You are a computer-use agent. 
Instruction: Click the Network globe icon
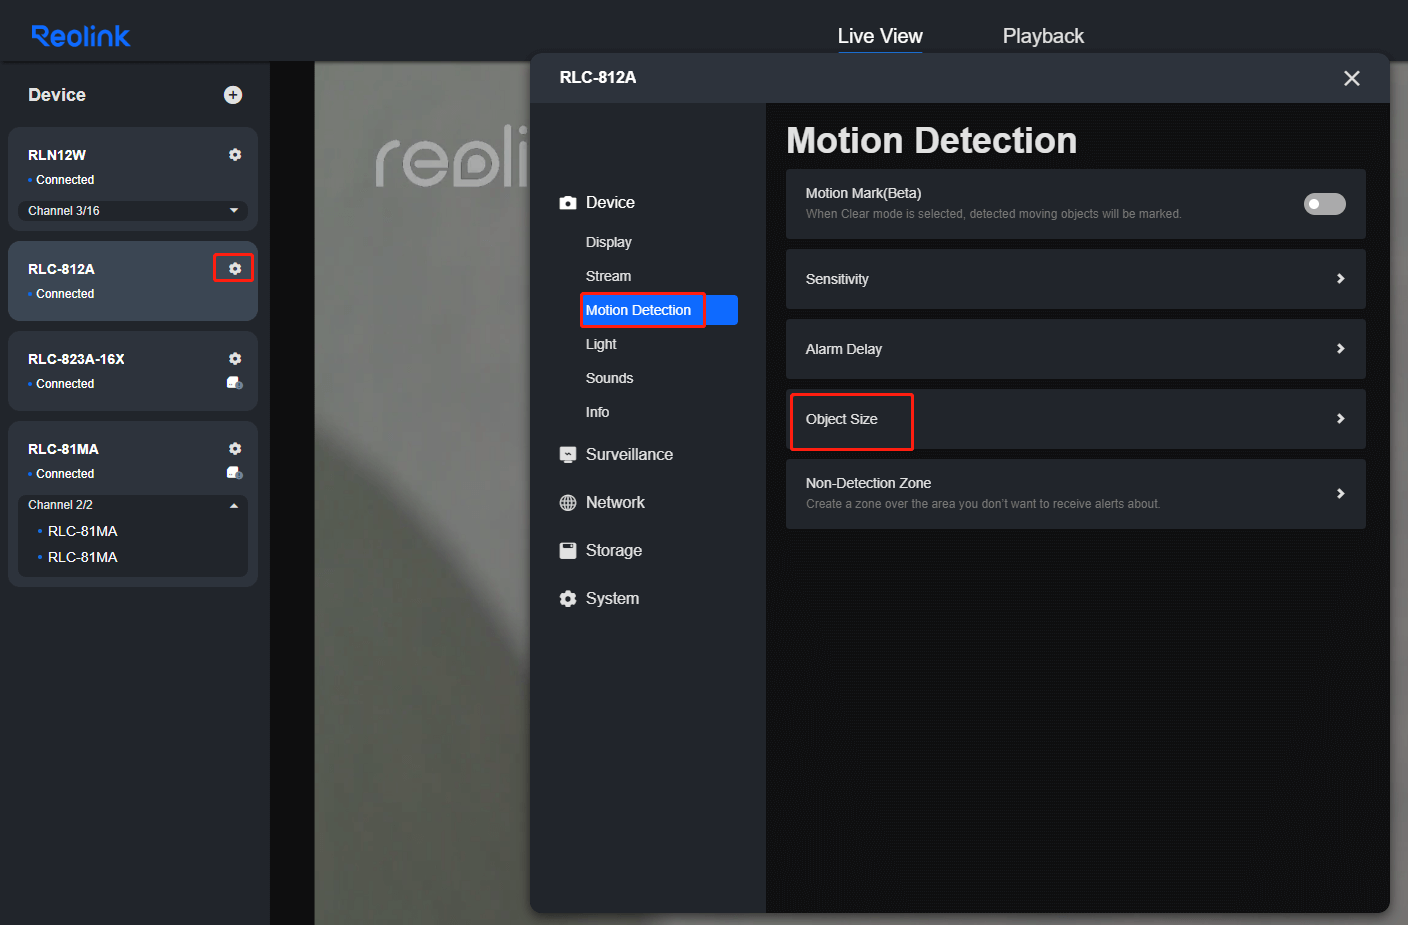point(568,503)
